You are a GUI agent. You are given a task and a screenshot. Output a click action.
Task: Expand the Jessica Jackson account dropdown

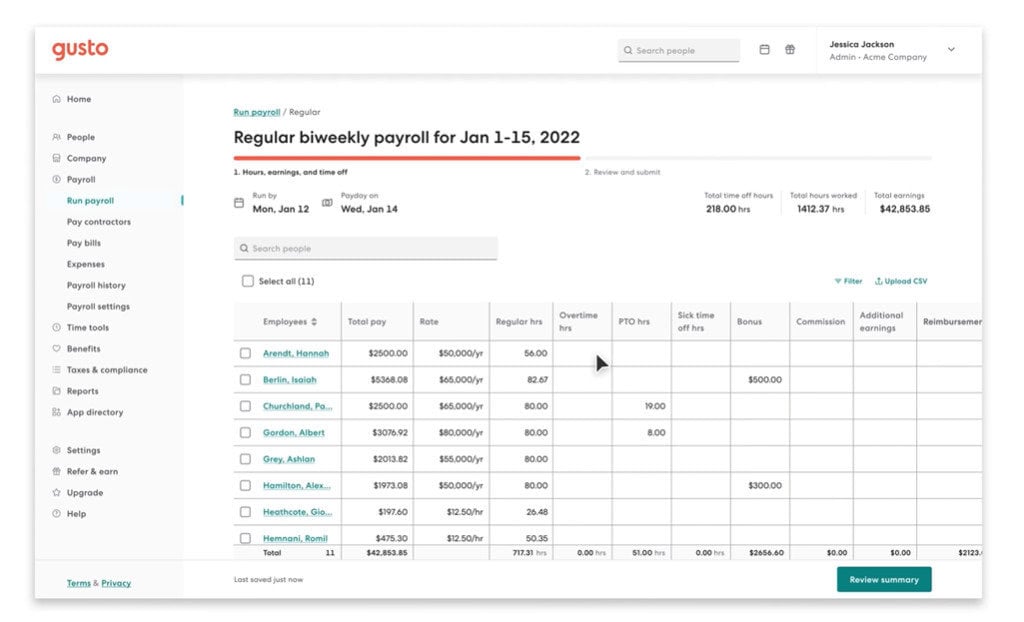tap(951, 50)
